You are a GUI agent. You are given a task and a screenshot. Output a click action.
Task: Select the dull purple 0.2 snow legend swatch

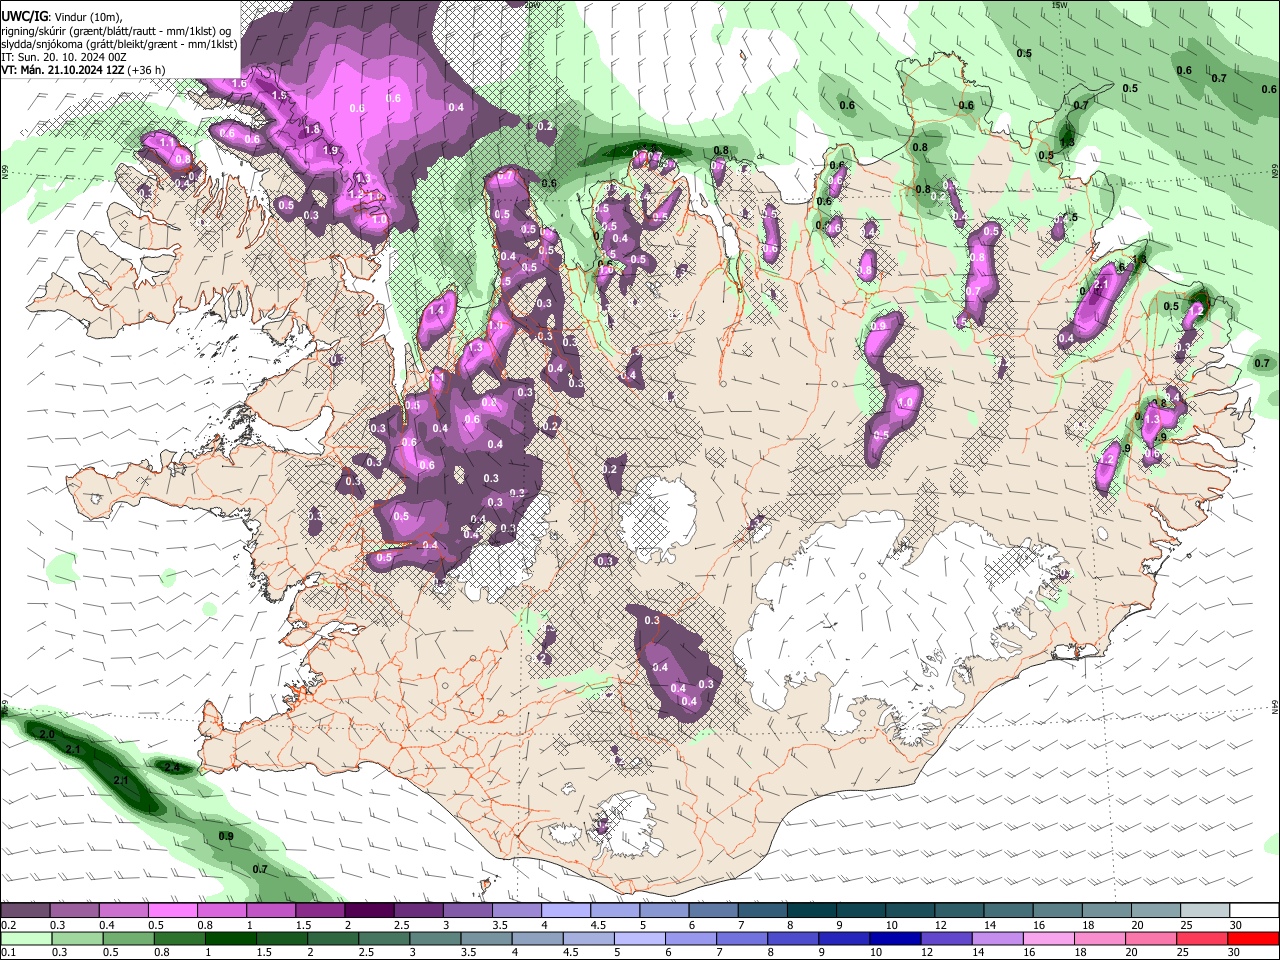[x=26, y=911]
